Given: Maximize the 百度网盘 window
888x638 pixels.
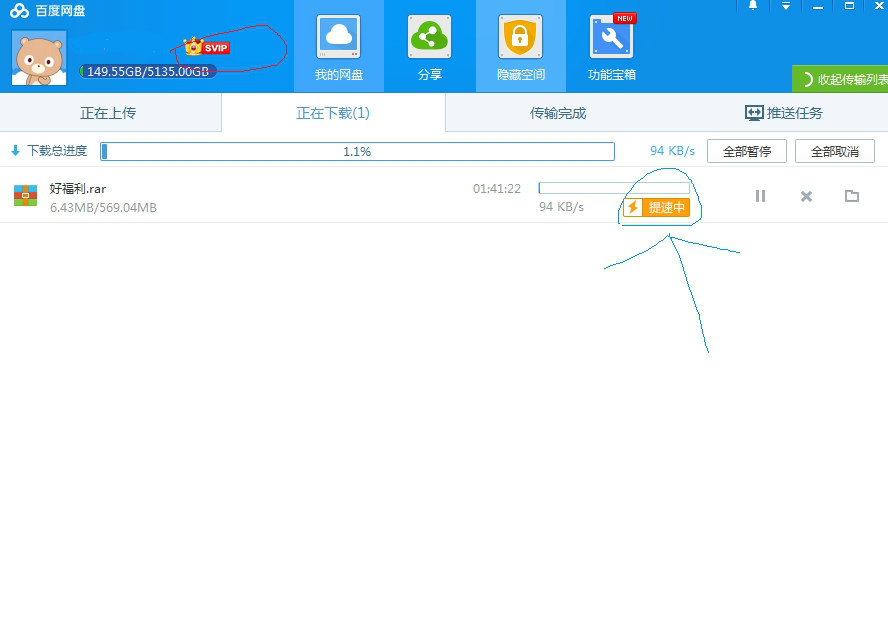Looking at the screenshot, I should (x=849, y=6).
